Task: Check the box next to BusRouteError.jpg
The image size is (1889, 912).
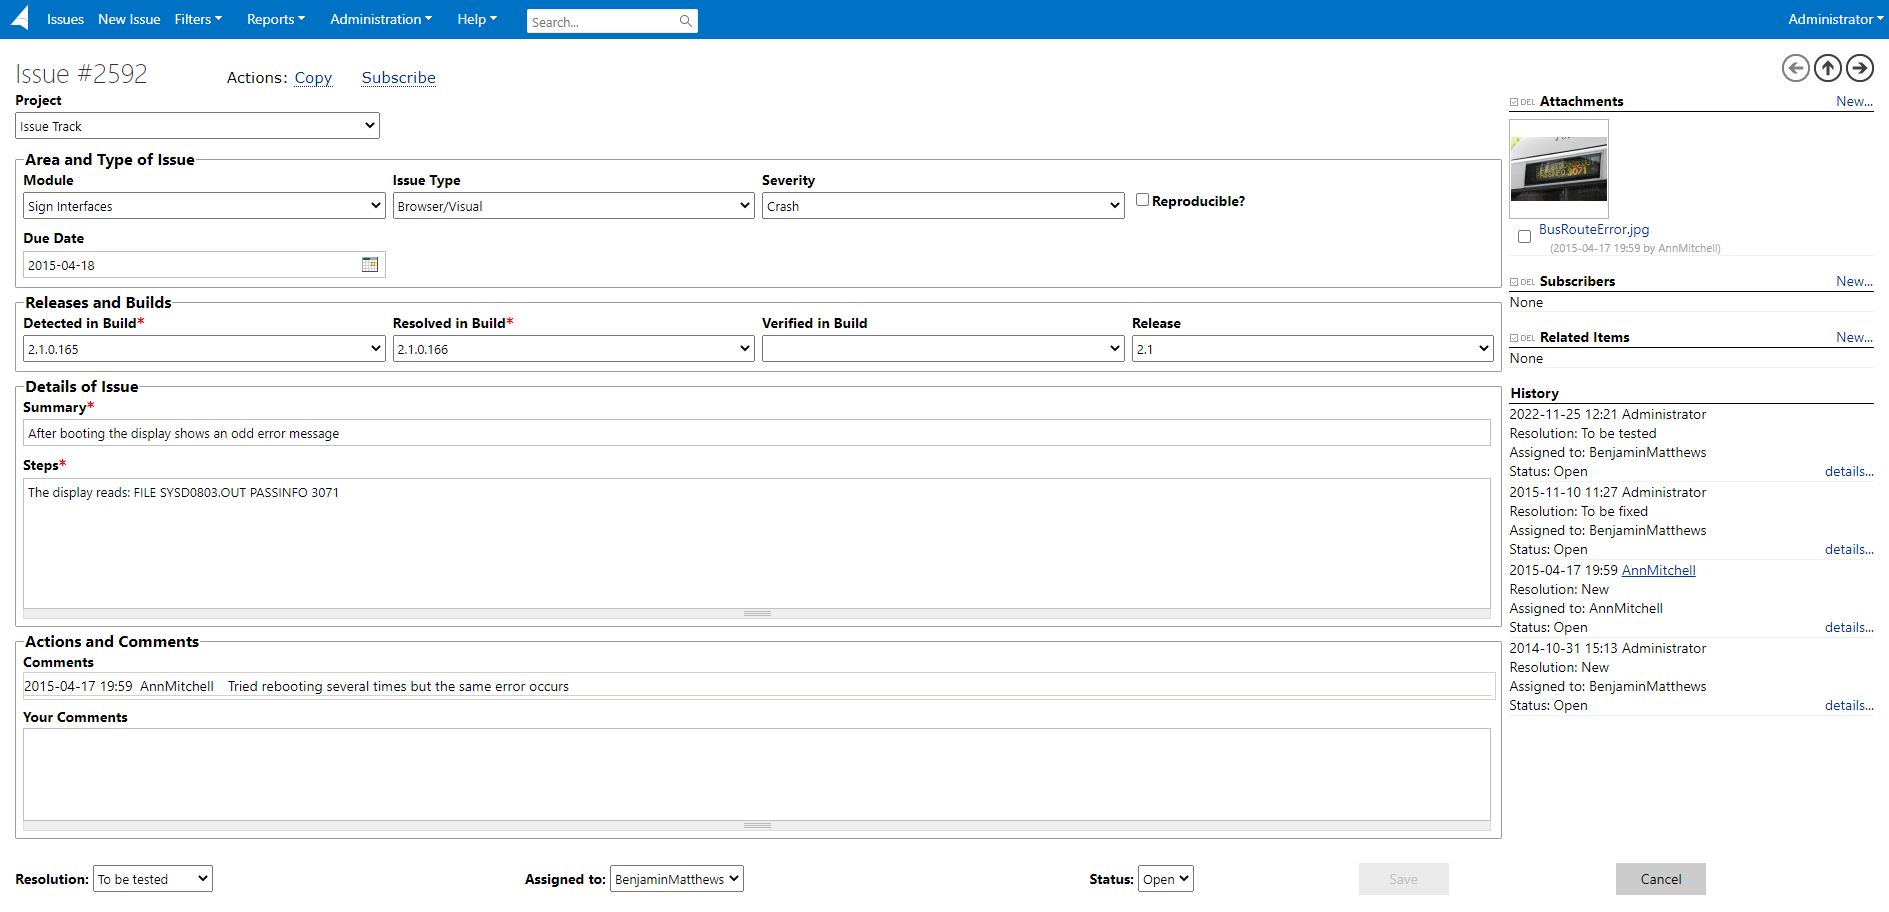Action: 1524,236
